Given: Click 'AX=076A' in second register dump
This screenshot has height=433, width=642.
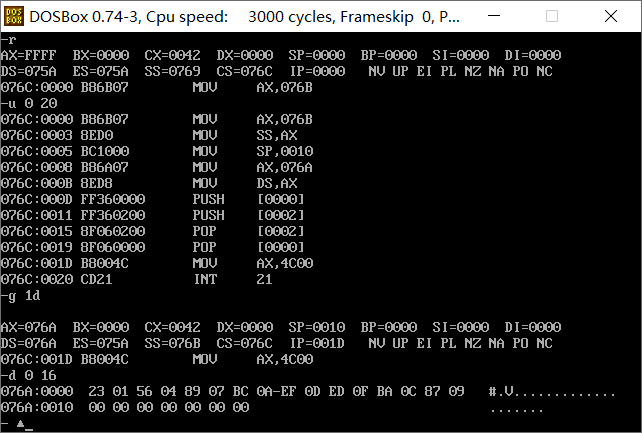Looking at the screenshot, I should pyautogui.click(x=29, y=327).
